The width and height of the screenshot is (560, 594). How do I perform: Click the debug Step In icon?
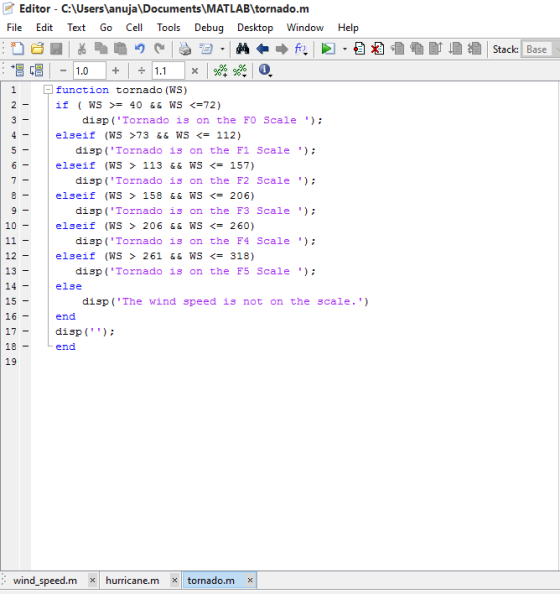tap(417, 49)
